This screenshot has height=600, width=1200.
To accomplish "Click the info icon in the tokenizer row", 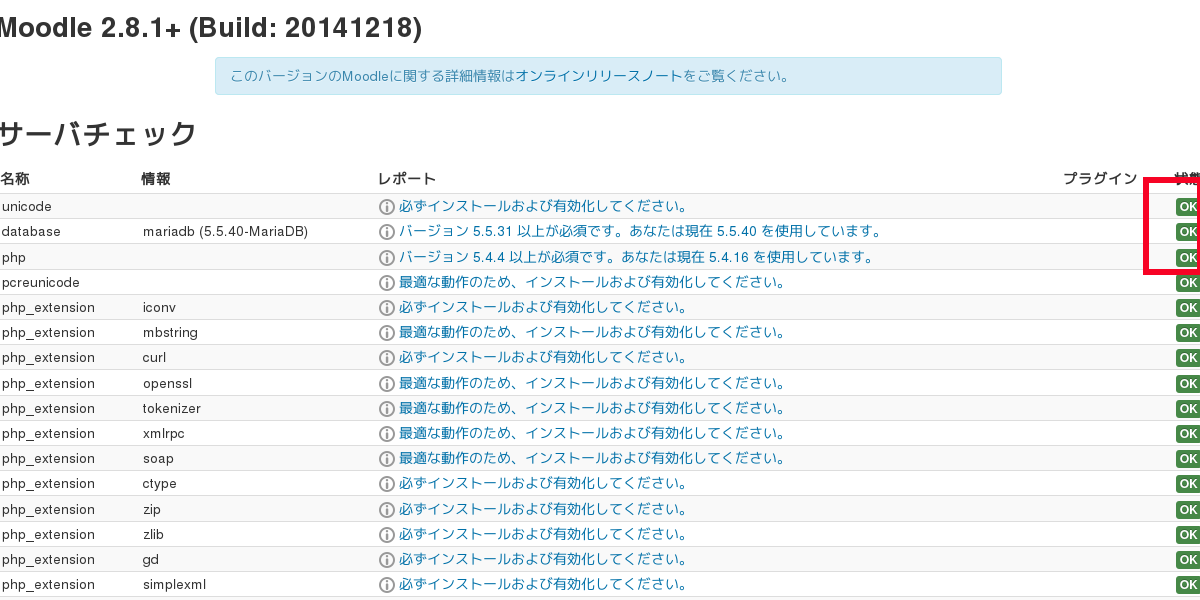I will (x=387, y=409).
